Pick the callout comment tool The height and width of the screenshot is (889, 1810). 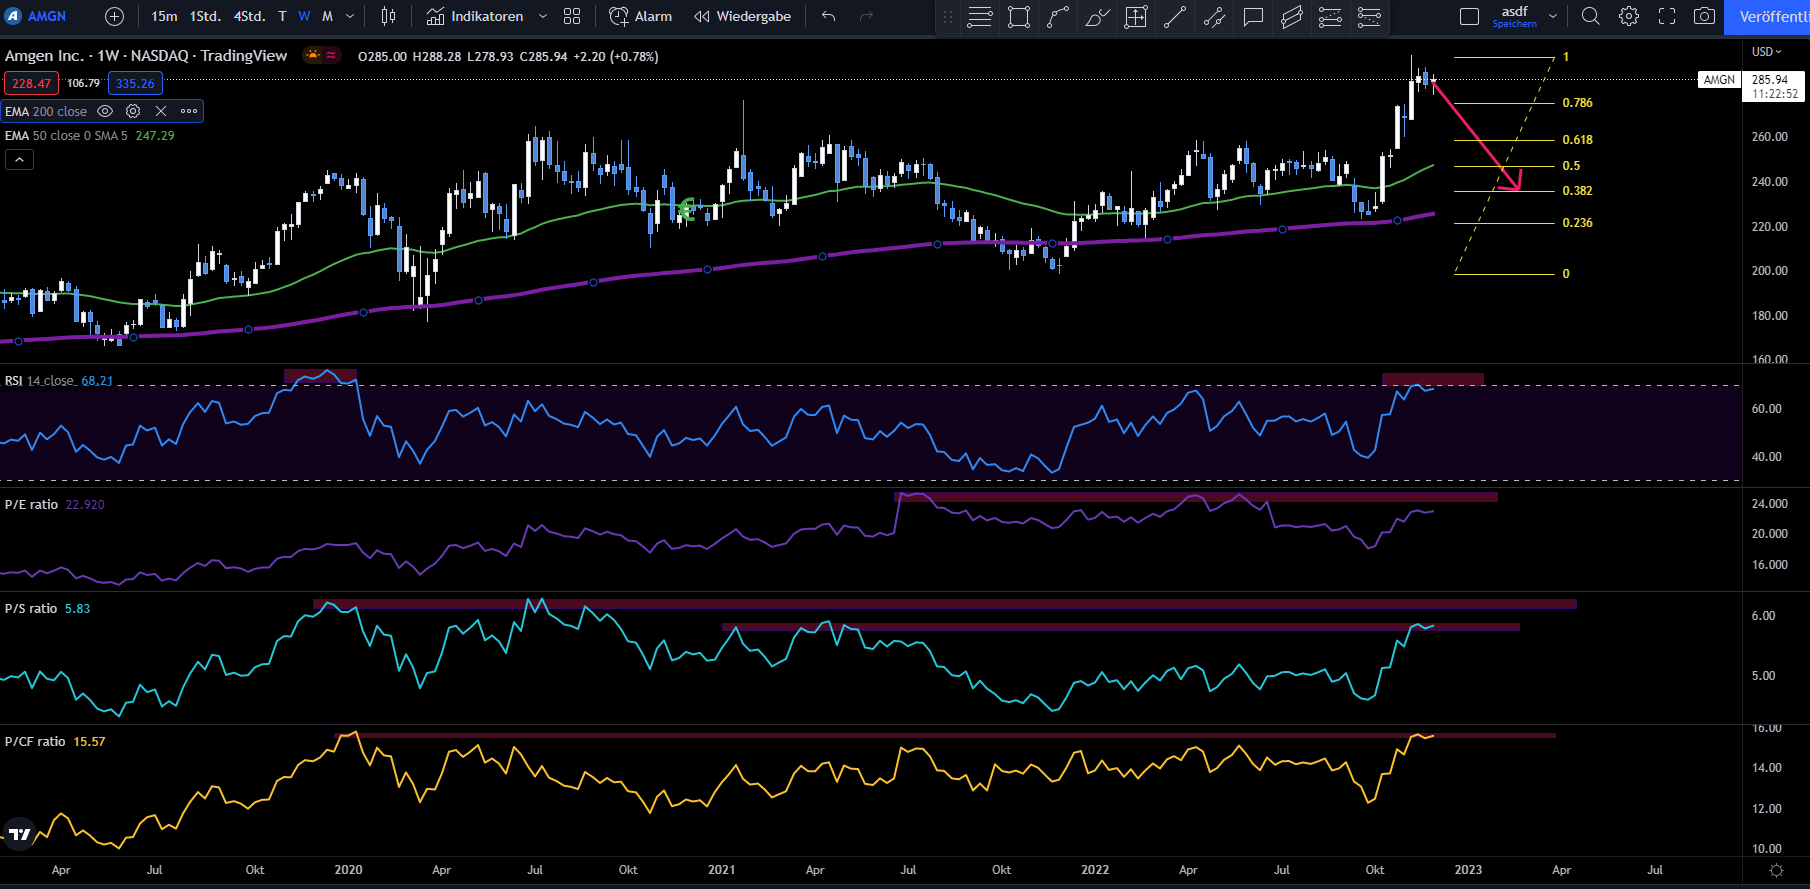click(1253, 16)
